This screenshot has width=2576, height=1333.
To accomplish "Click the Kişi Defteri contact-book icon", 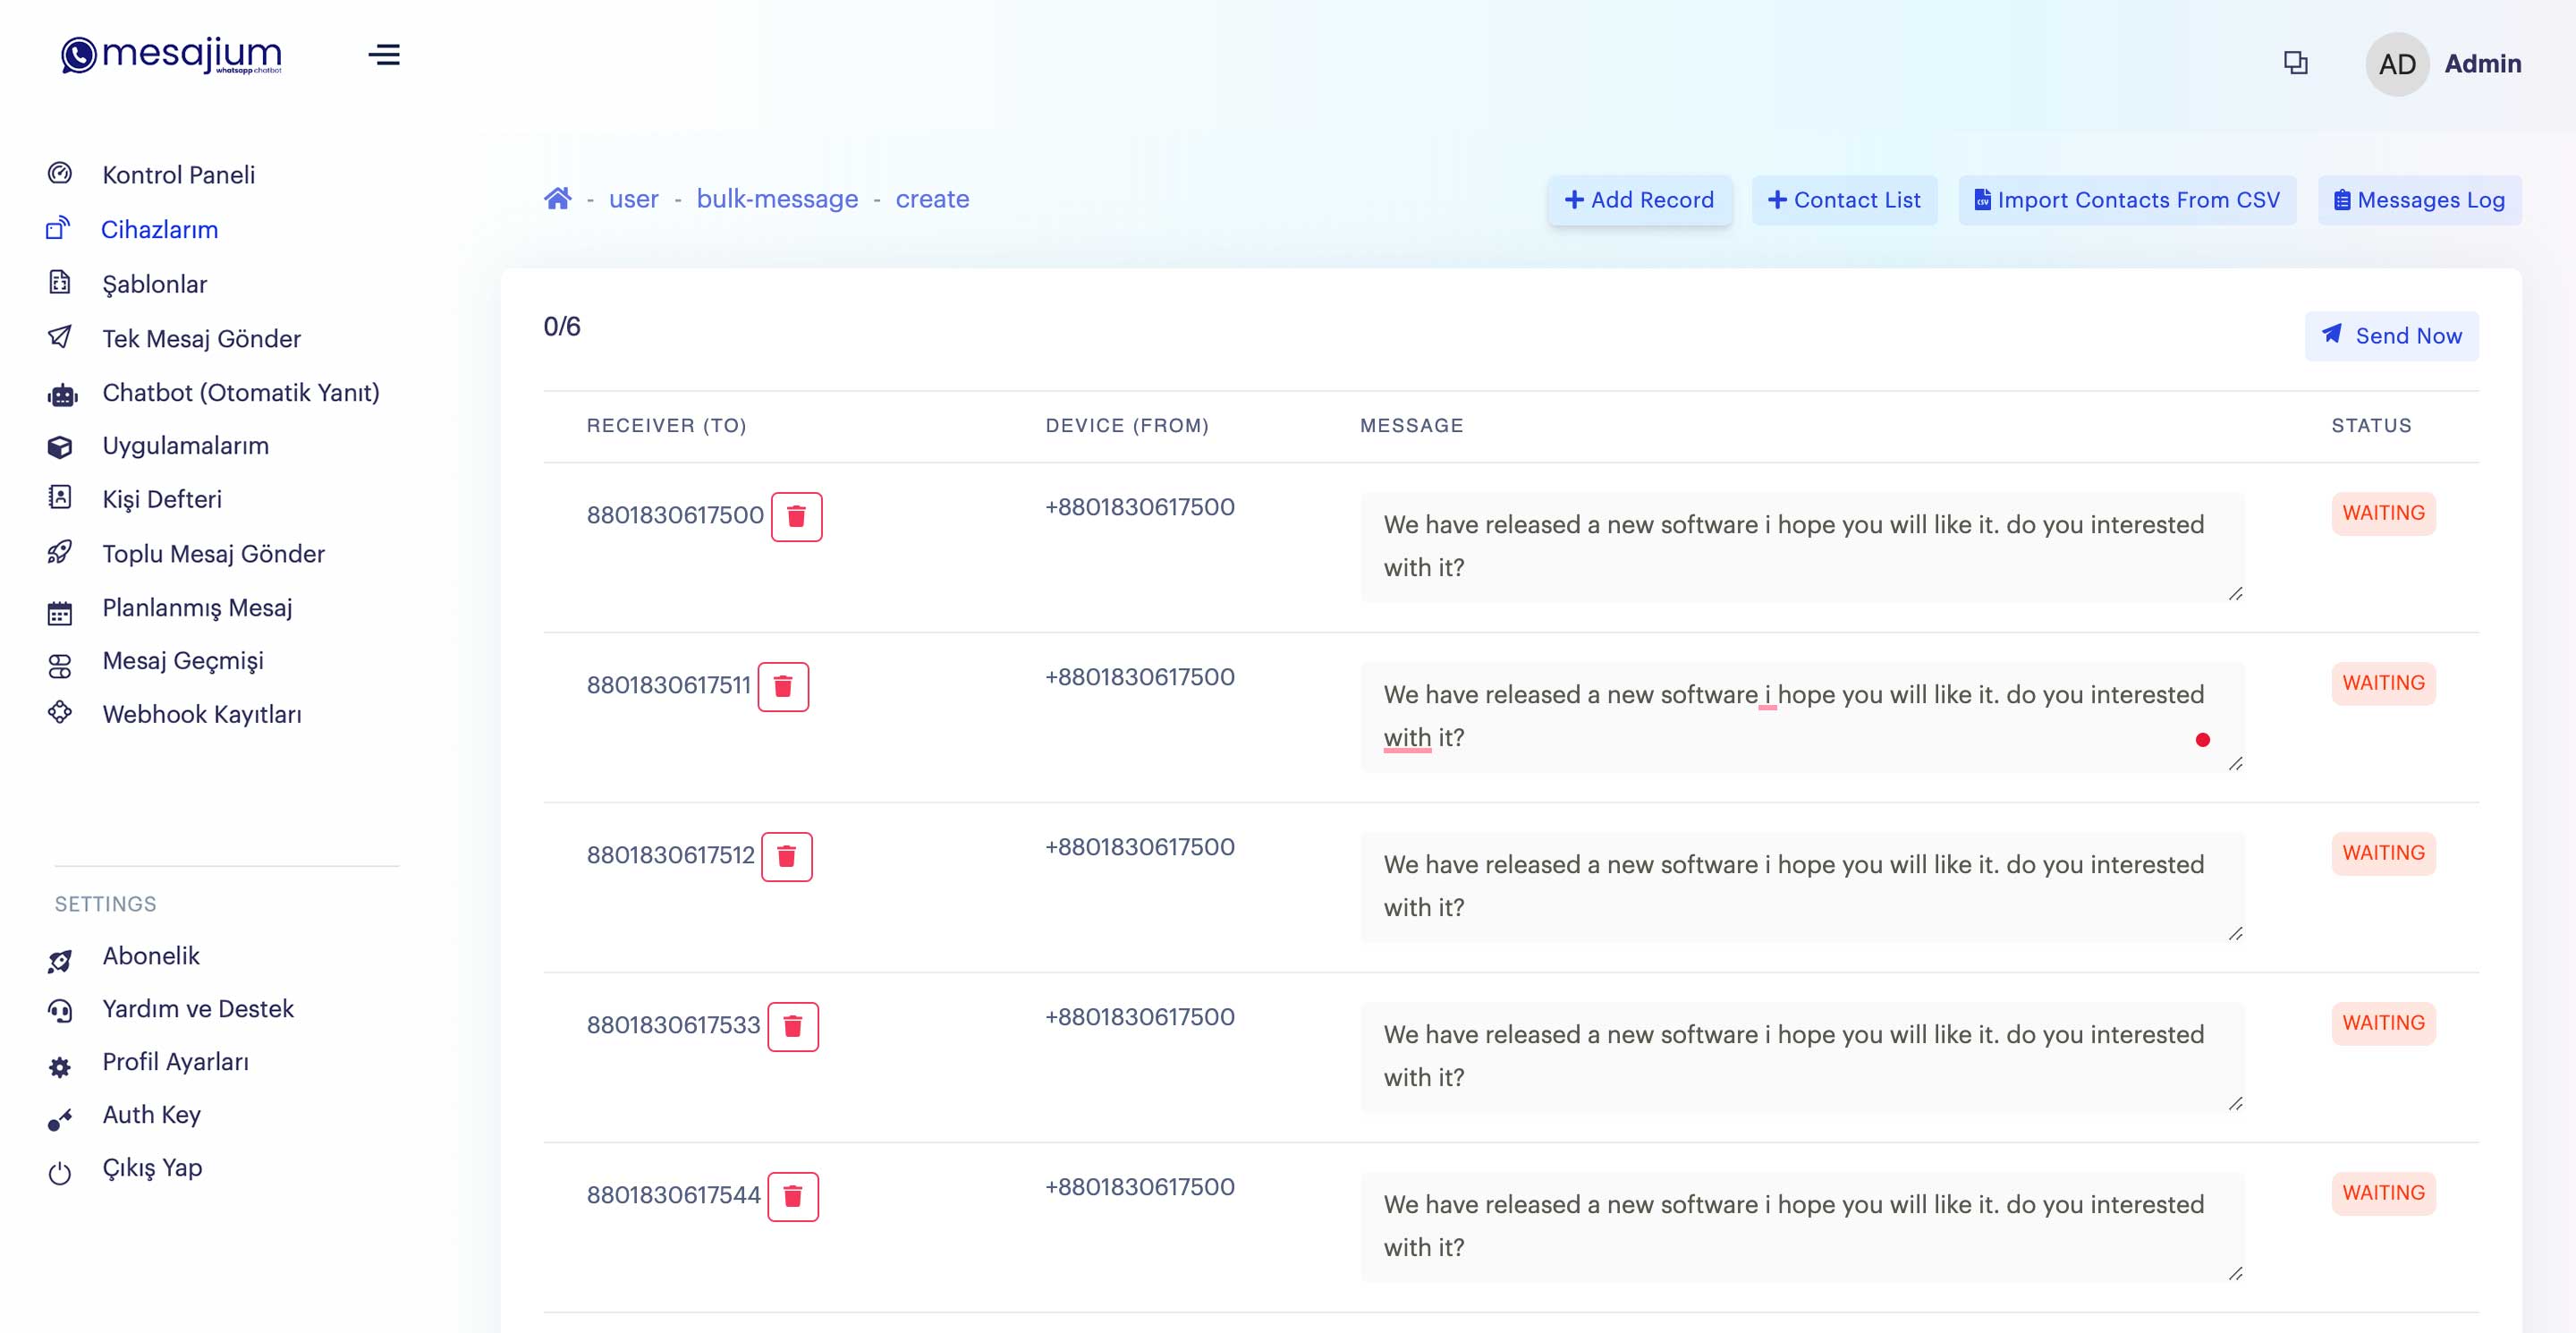I will coord(60,497).
